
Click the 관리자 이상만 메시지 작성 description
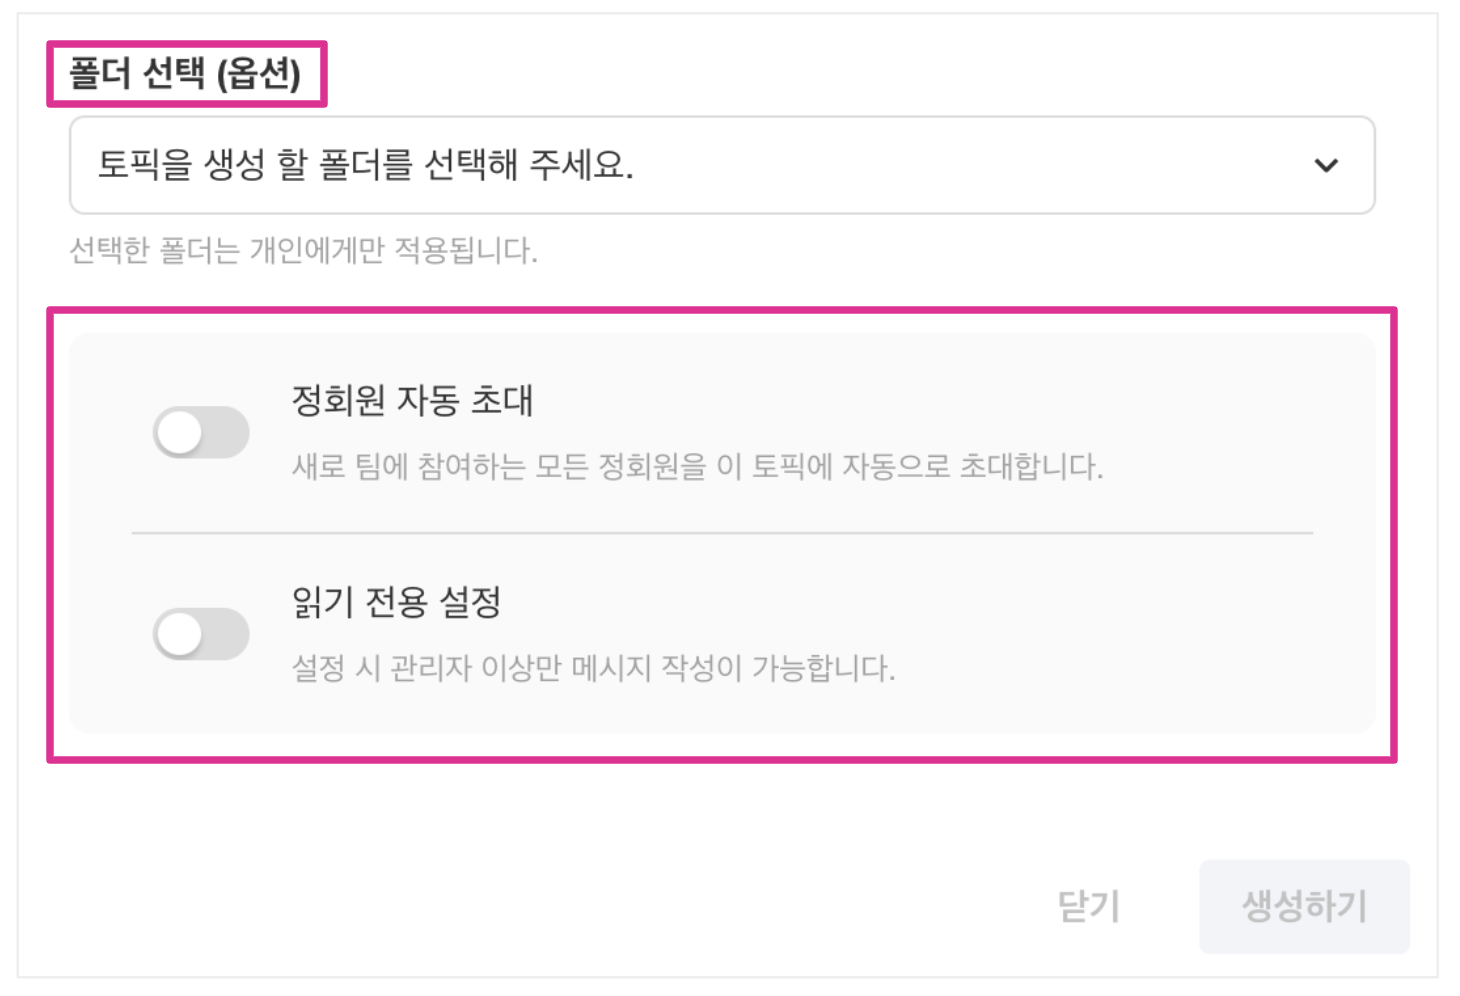(593, 668)
